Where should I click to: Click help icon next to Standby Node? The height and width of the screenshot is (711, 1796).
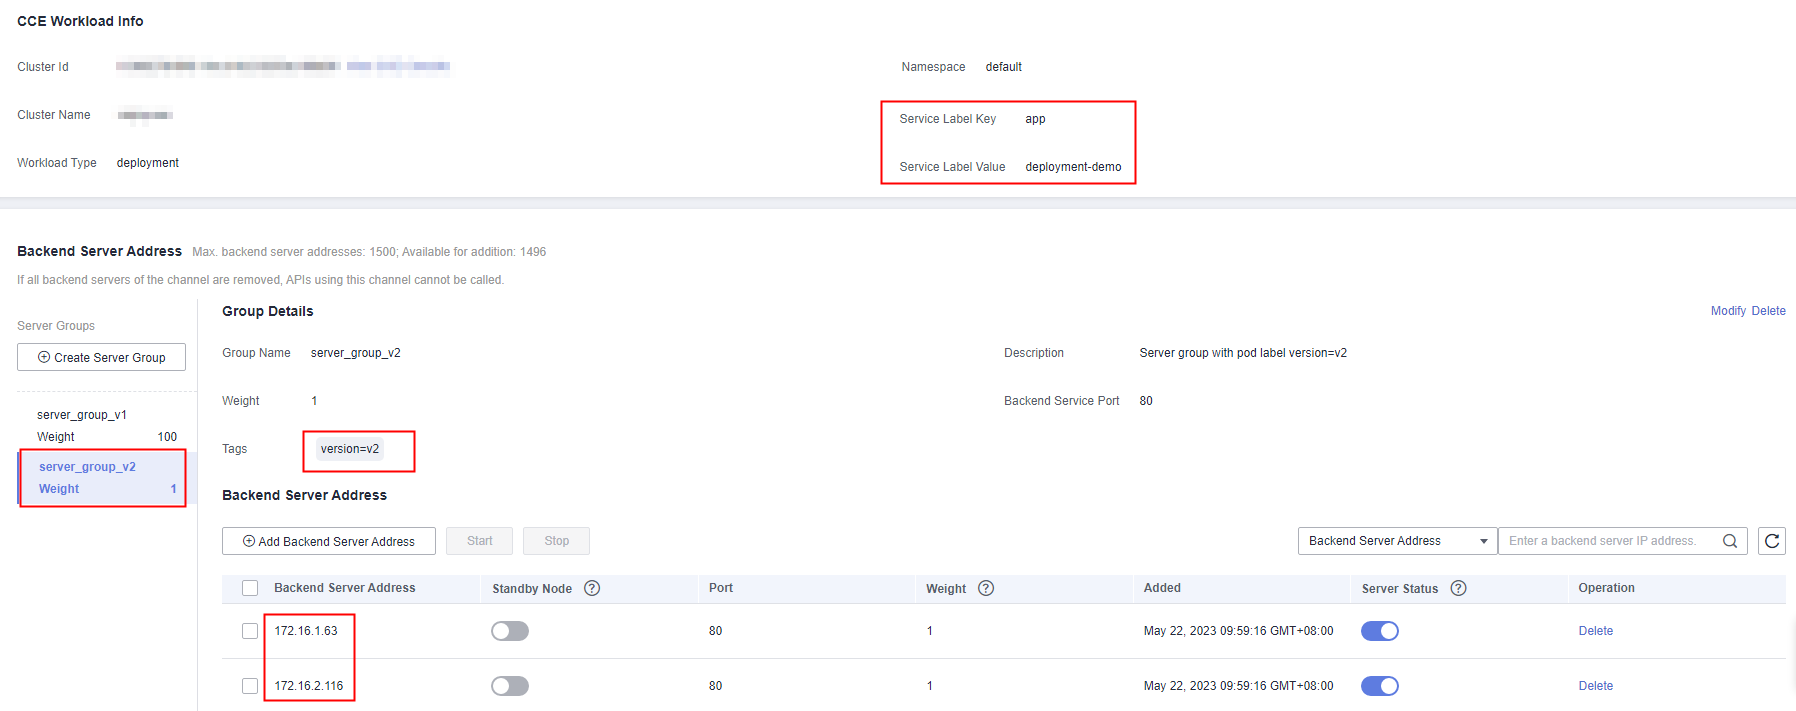[x=592, y=588]
